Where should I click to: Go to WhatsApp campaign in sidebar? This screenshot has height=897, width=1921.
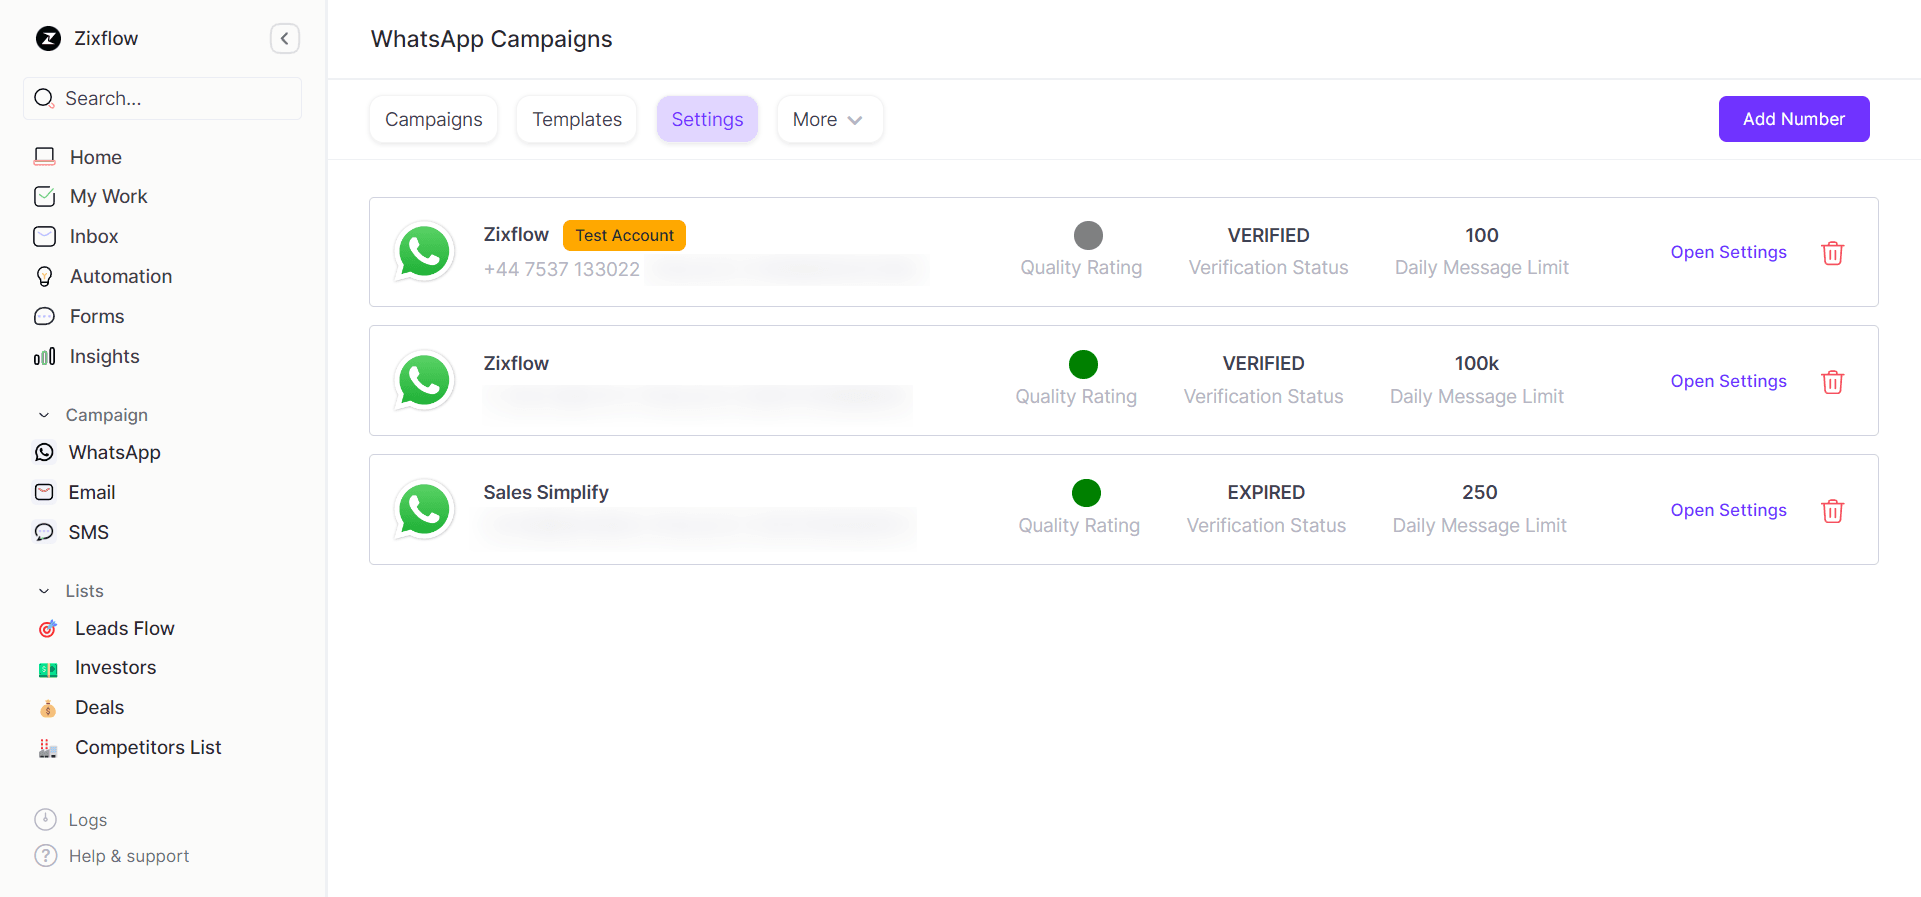coord(114,452)
